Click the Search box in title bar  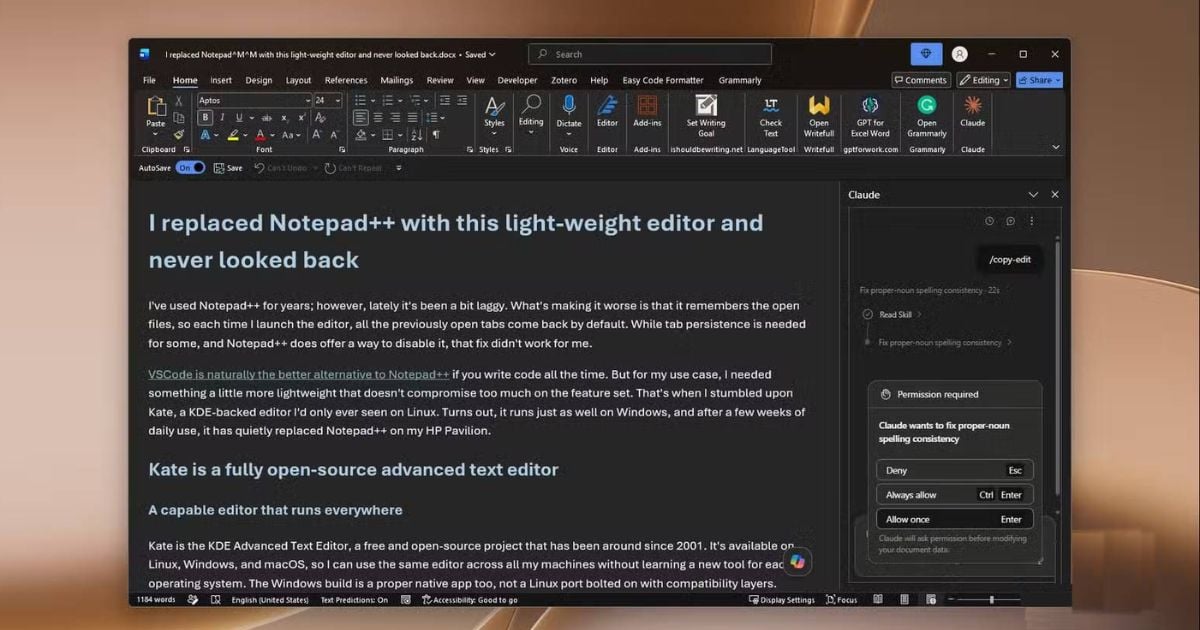point(650,54)
